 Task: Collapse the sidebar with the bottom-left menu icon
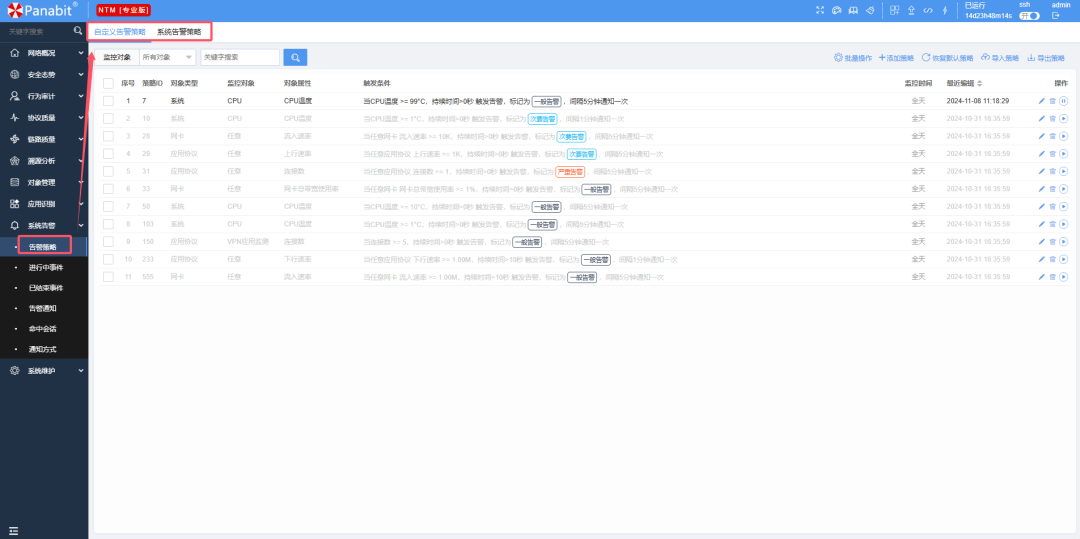(13, 530)
